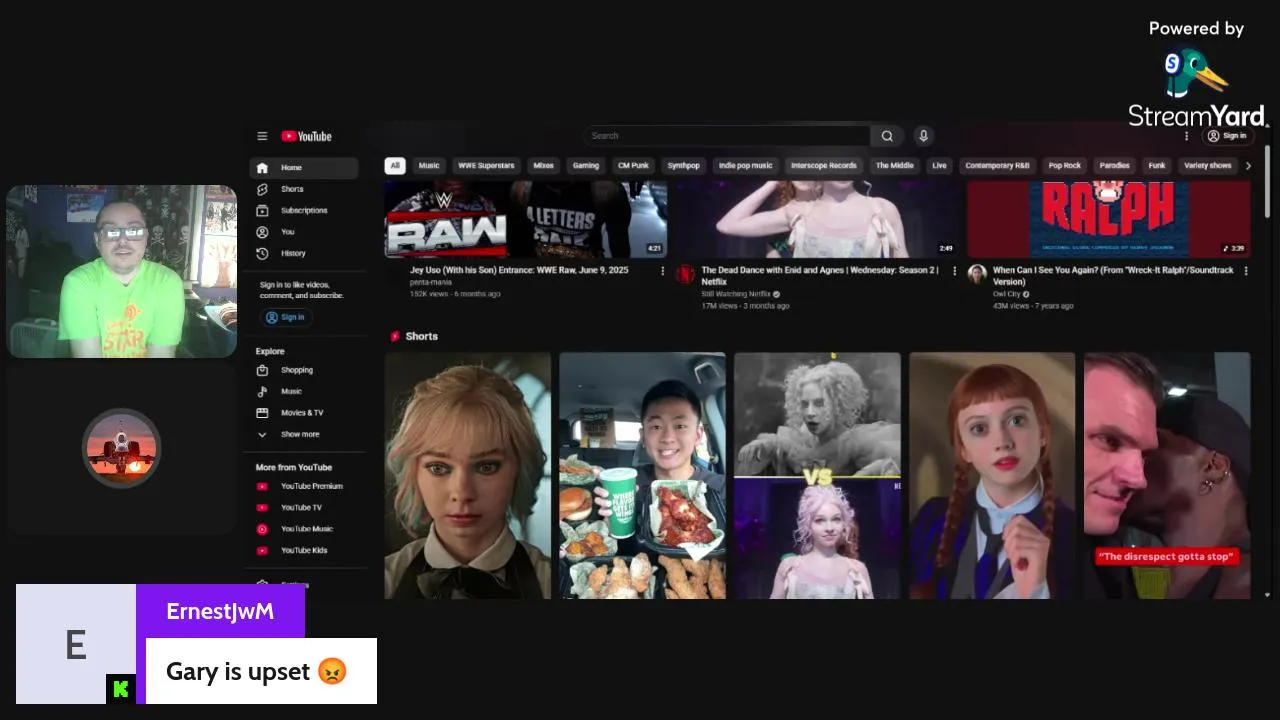
Task: Open the settings three-dot menu near Sign in
Action: pos(1187,136)
